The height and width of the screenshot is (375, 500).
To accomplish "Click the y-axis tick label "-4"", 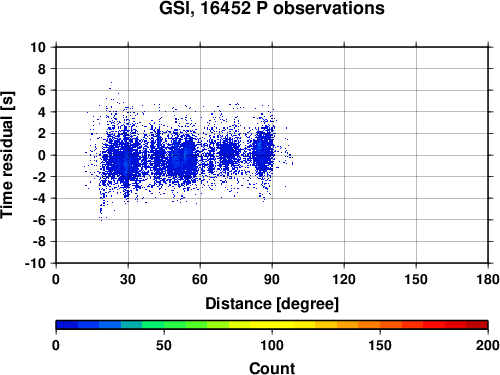I will pyautogui.click(x=39, y=198).
